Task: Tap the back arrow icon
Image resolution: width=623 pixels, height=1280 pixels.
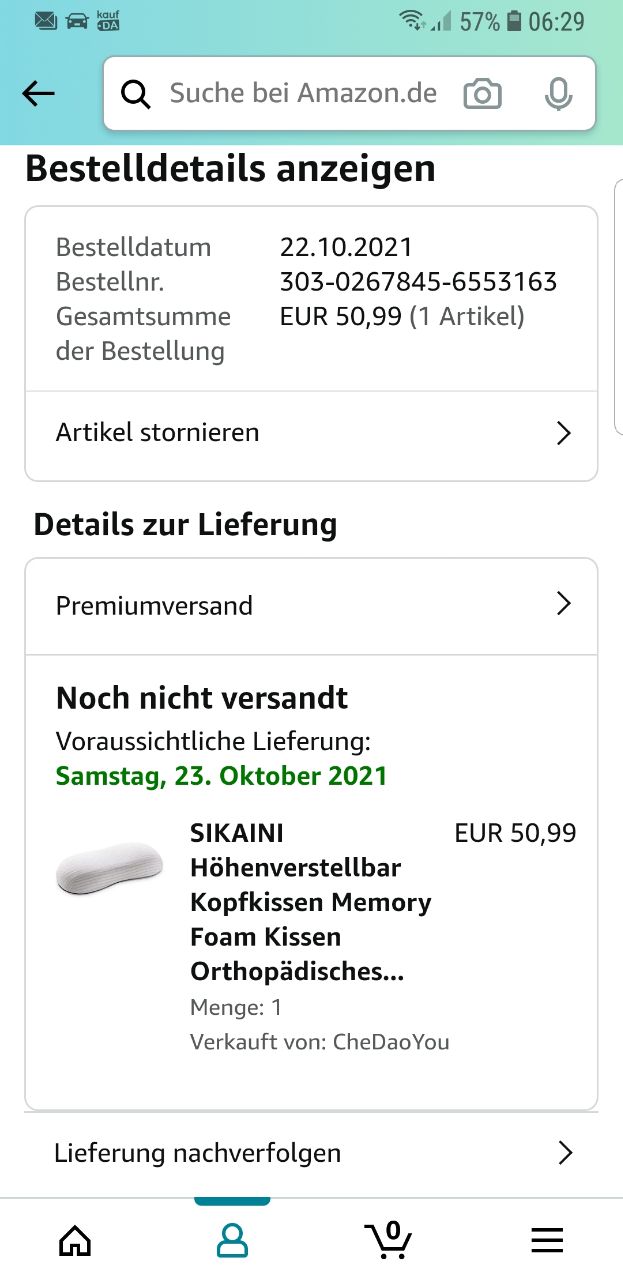Action: 38,94
